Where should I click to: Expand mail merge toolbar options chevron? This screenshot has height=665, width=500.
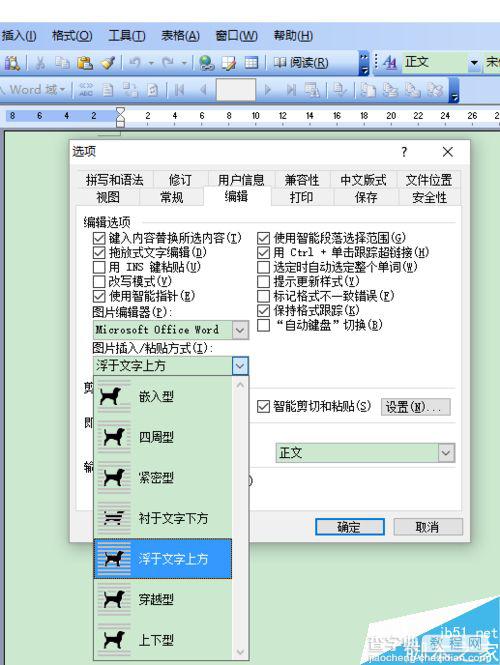coord(454,90)
